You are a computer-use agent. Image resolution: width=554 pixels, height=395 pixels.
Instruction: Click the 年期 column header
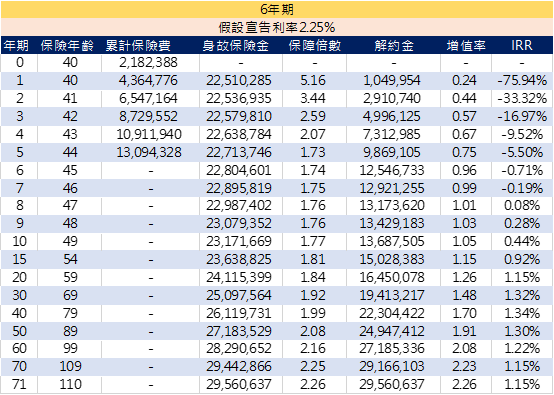(x=16, y=46)
